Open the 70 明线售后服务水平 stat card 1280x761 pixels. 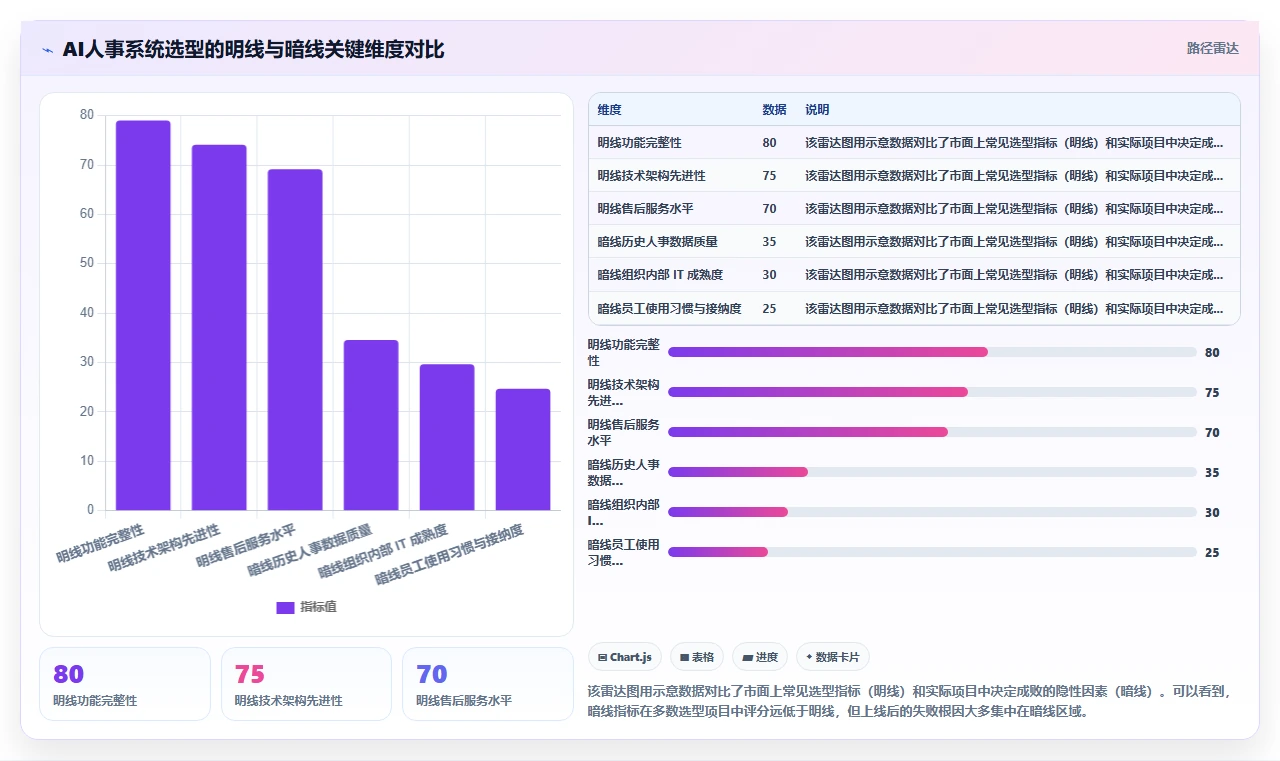488,684
